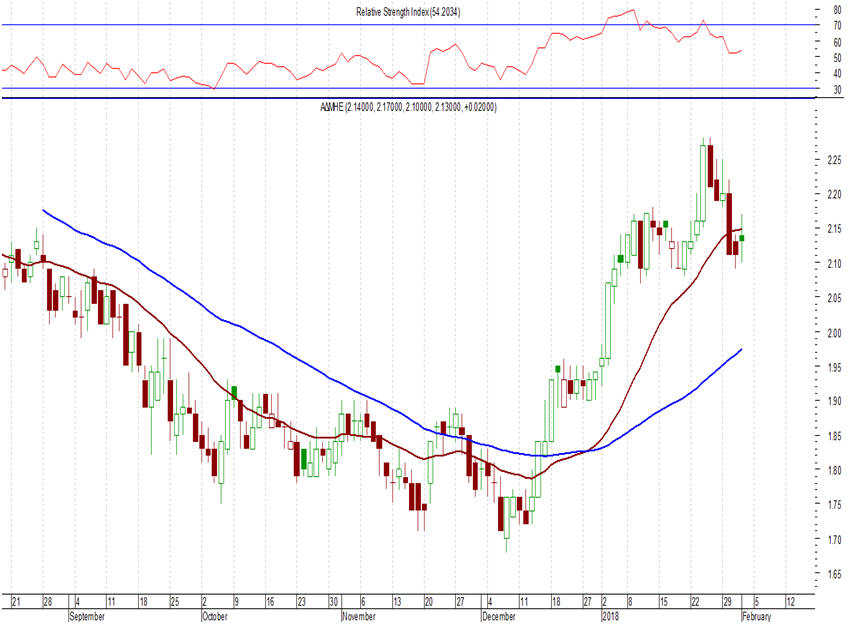Click the date tick labeled 28
The width and height of the screenshot is (846, 624).
(x=48, y=602)
